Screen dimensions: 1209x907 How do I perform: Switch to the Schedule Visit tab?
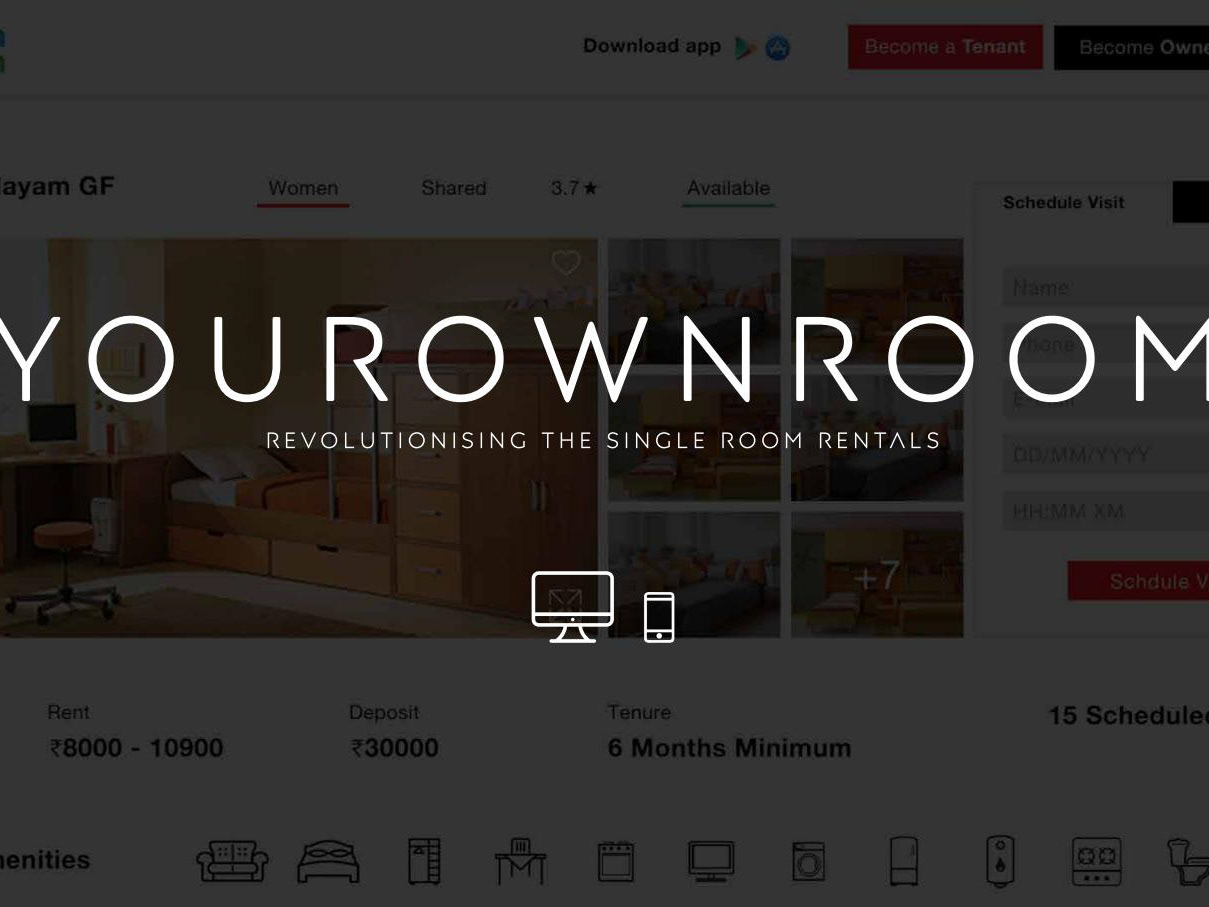click(x=1064, y=202)
